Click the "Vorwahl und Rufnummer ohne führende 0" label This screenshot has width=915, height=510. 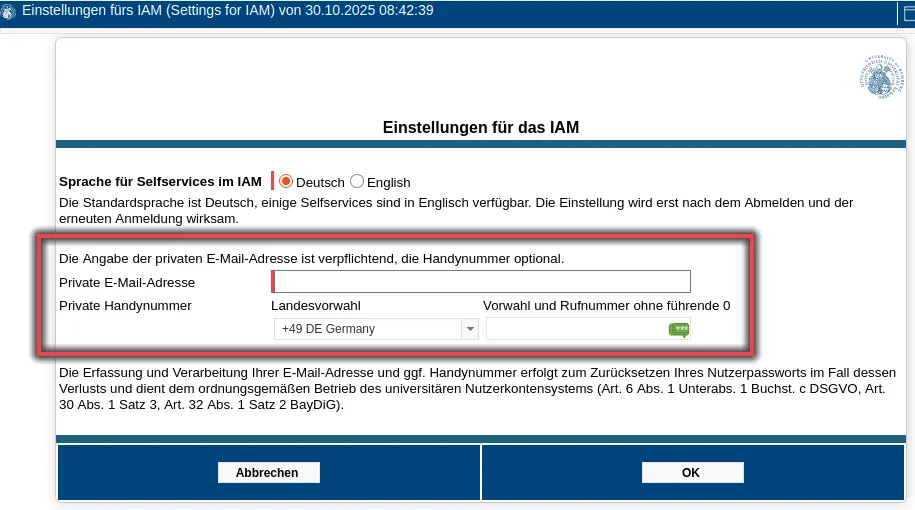[606, 305]
